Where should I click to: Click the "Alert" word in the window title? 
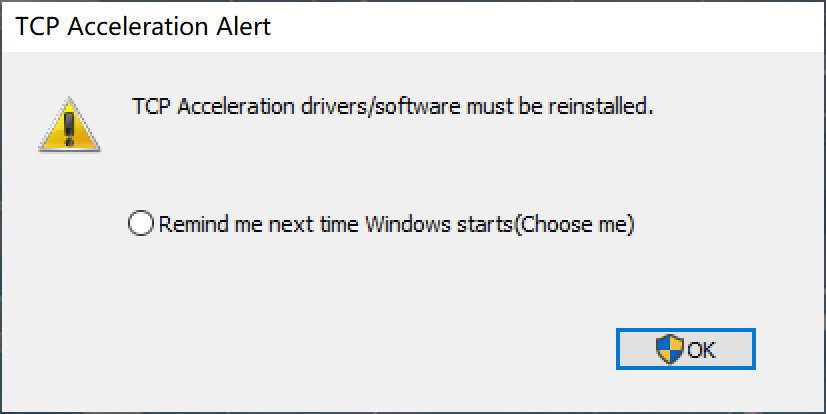(x=243, y=26)
